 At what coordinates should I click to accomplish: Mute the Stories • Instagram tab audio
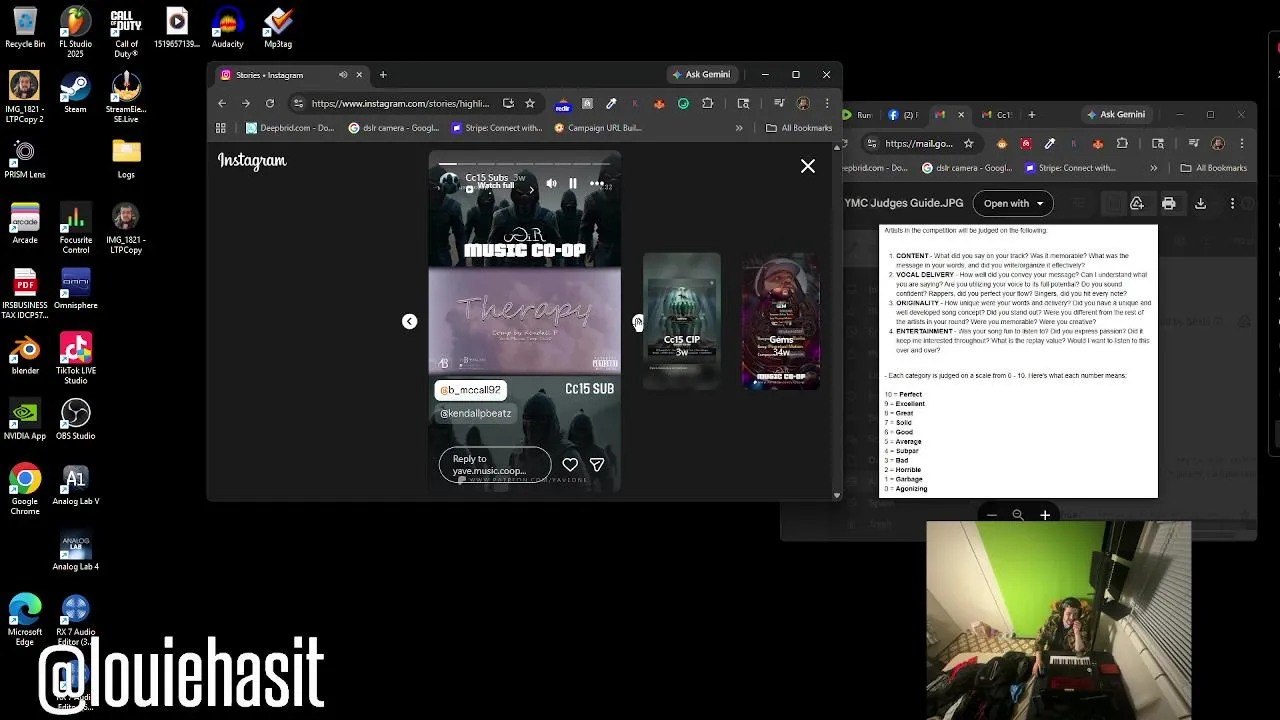coord(343,75)
